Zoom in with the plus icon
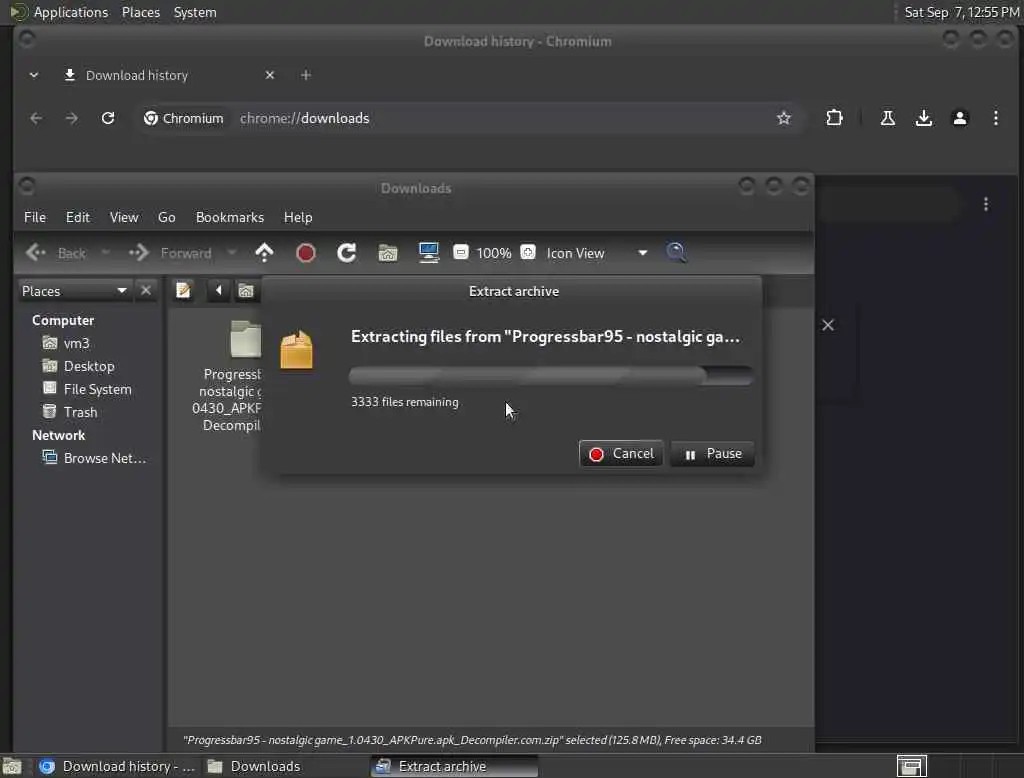The height and width of the screenshot is (778, 1024). click(528, 252)
